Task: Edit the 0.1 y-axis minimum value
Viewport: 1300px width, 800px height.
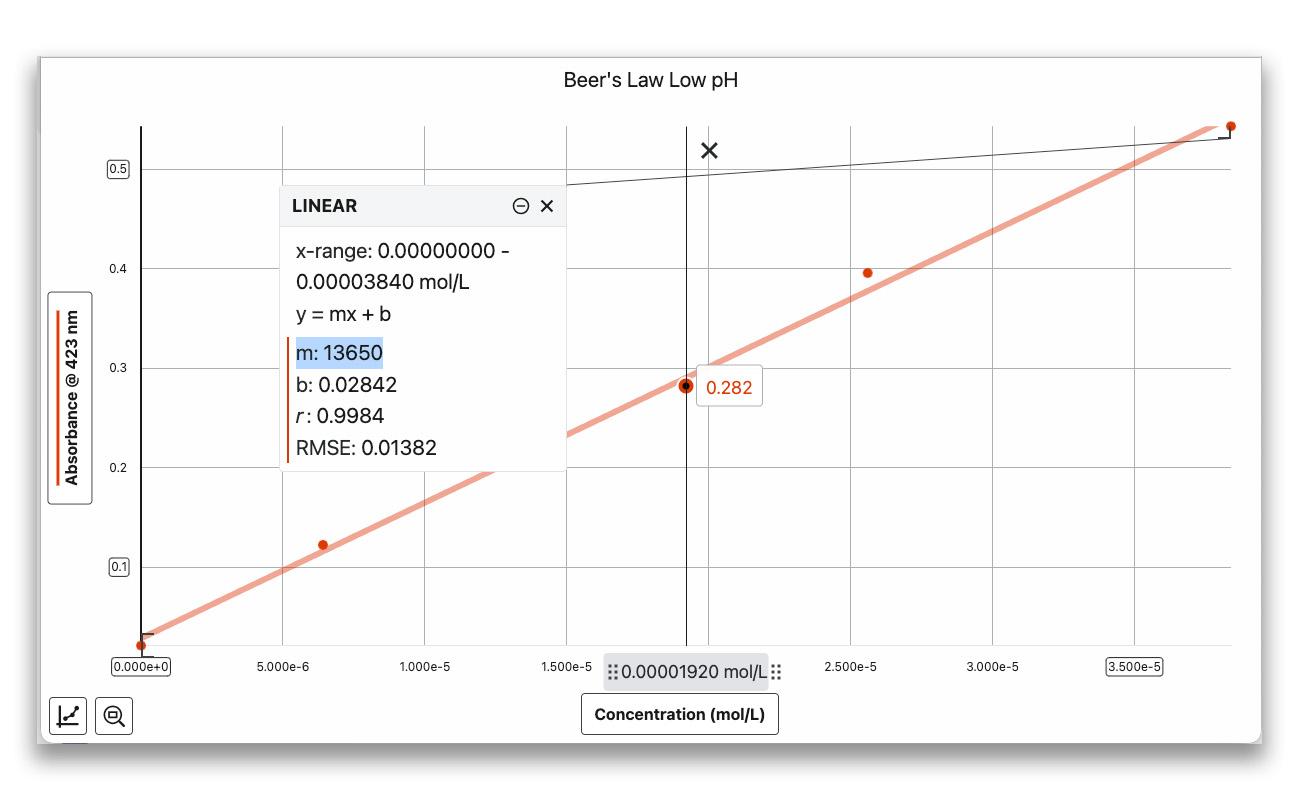Action: (118, 567)
